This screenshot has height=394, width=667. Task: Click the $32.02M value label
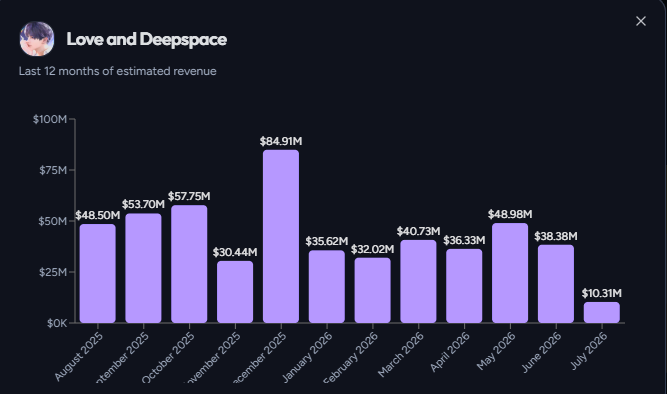point(373,249)
